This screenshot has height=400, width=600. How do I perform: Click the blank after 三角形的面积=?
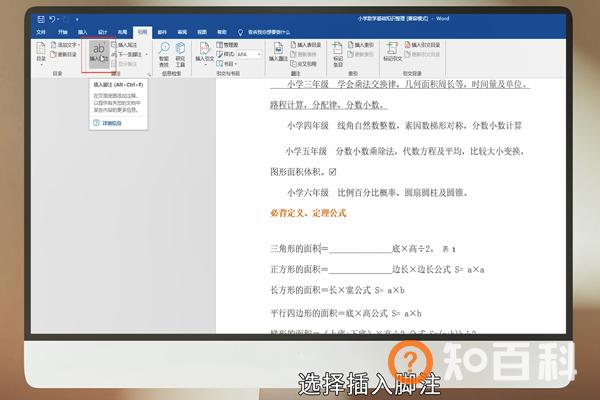360,249
